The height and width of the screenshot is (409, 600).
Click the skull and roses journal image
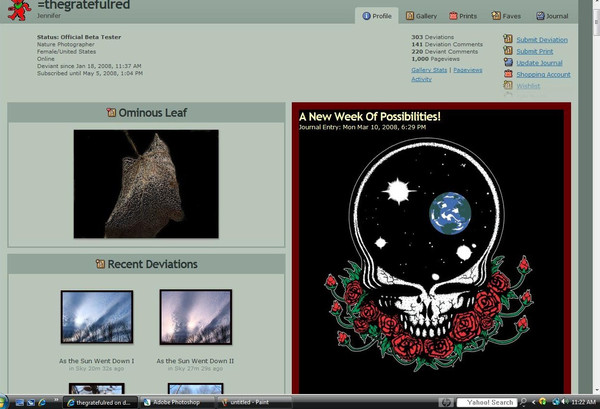(x=429, y=254)
